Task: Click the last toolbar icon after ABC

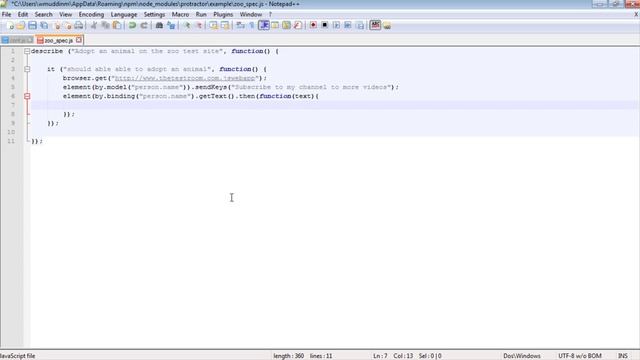Action: [x=387, y=26]
